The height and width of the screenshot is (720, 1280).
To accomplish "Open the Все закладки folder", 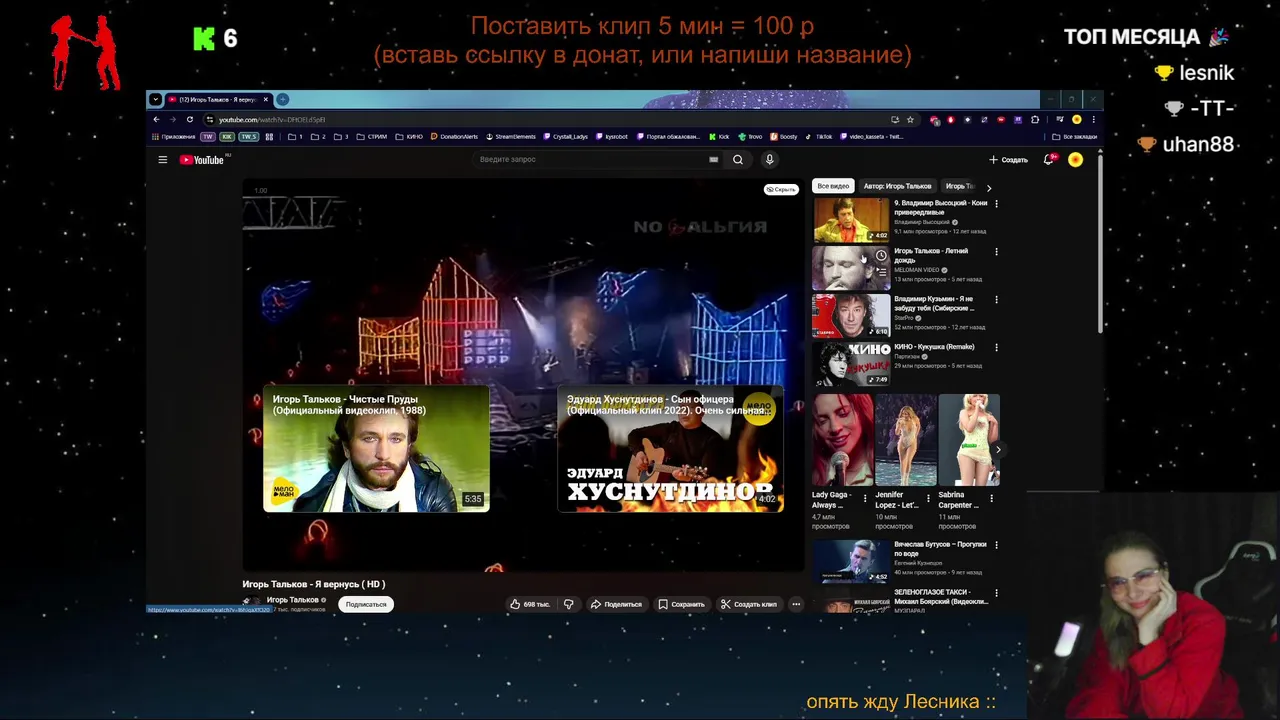I will click(1074, 136).
